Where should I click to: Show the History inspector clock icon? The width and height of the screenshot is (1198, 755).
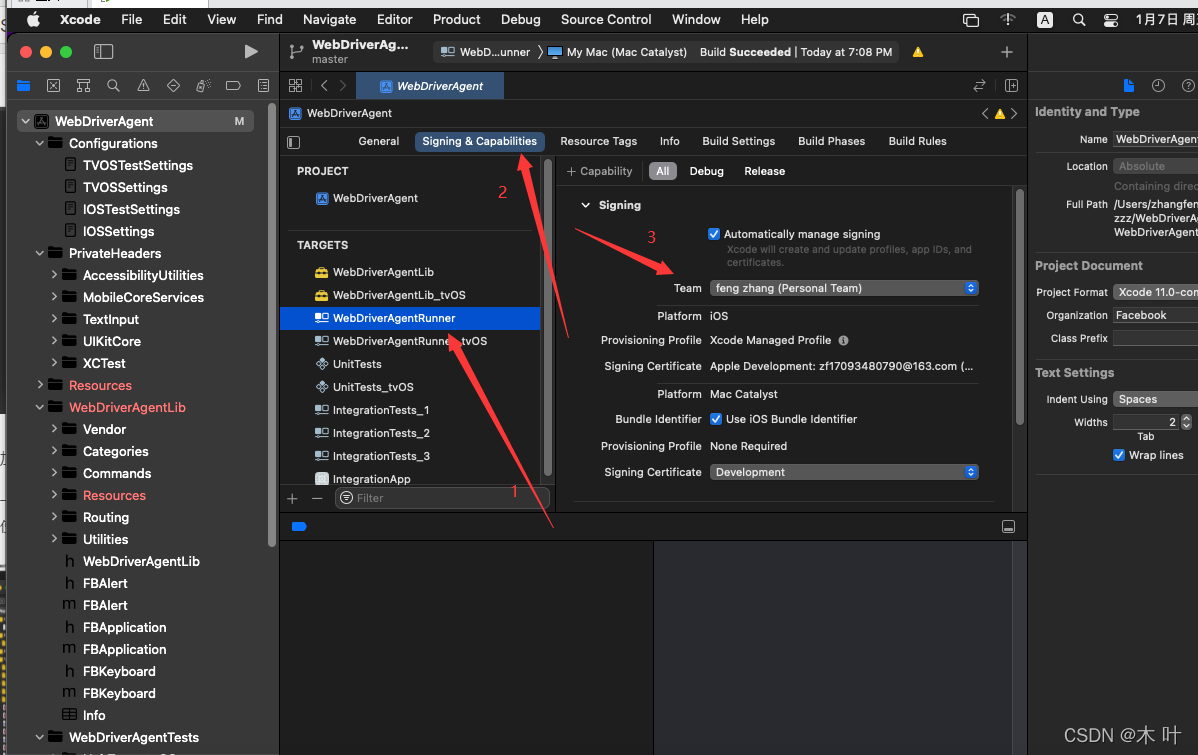(x=1158, y=86)
